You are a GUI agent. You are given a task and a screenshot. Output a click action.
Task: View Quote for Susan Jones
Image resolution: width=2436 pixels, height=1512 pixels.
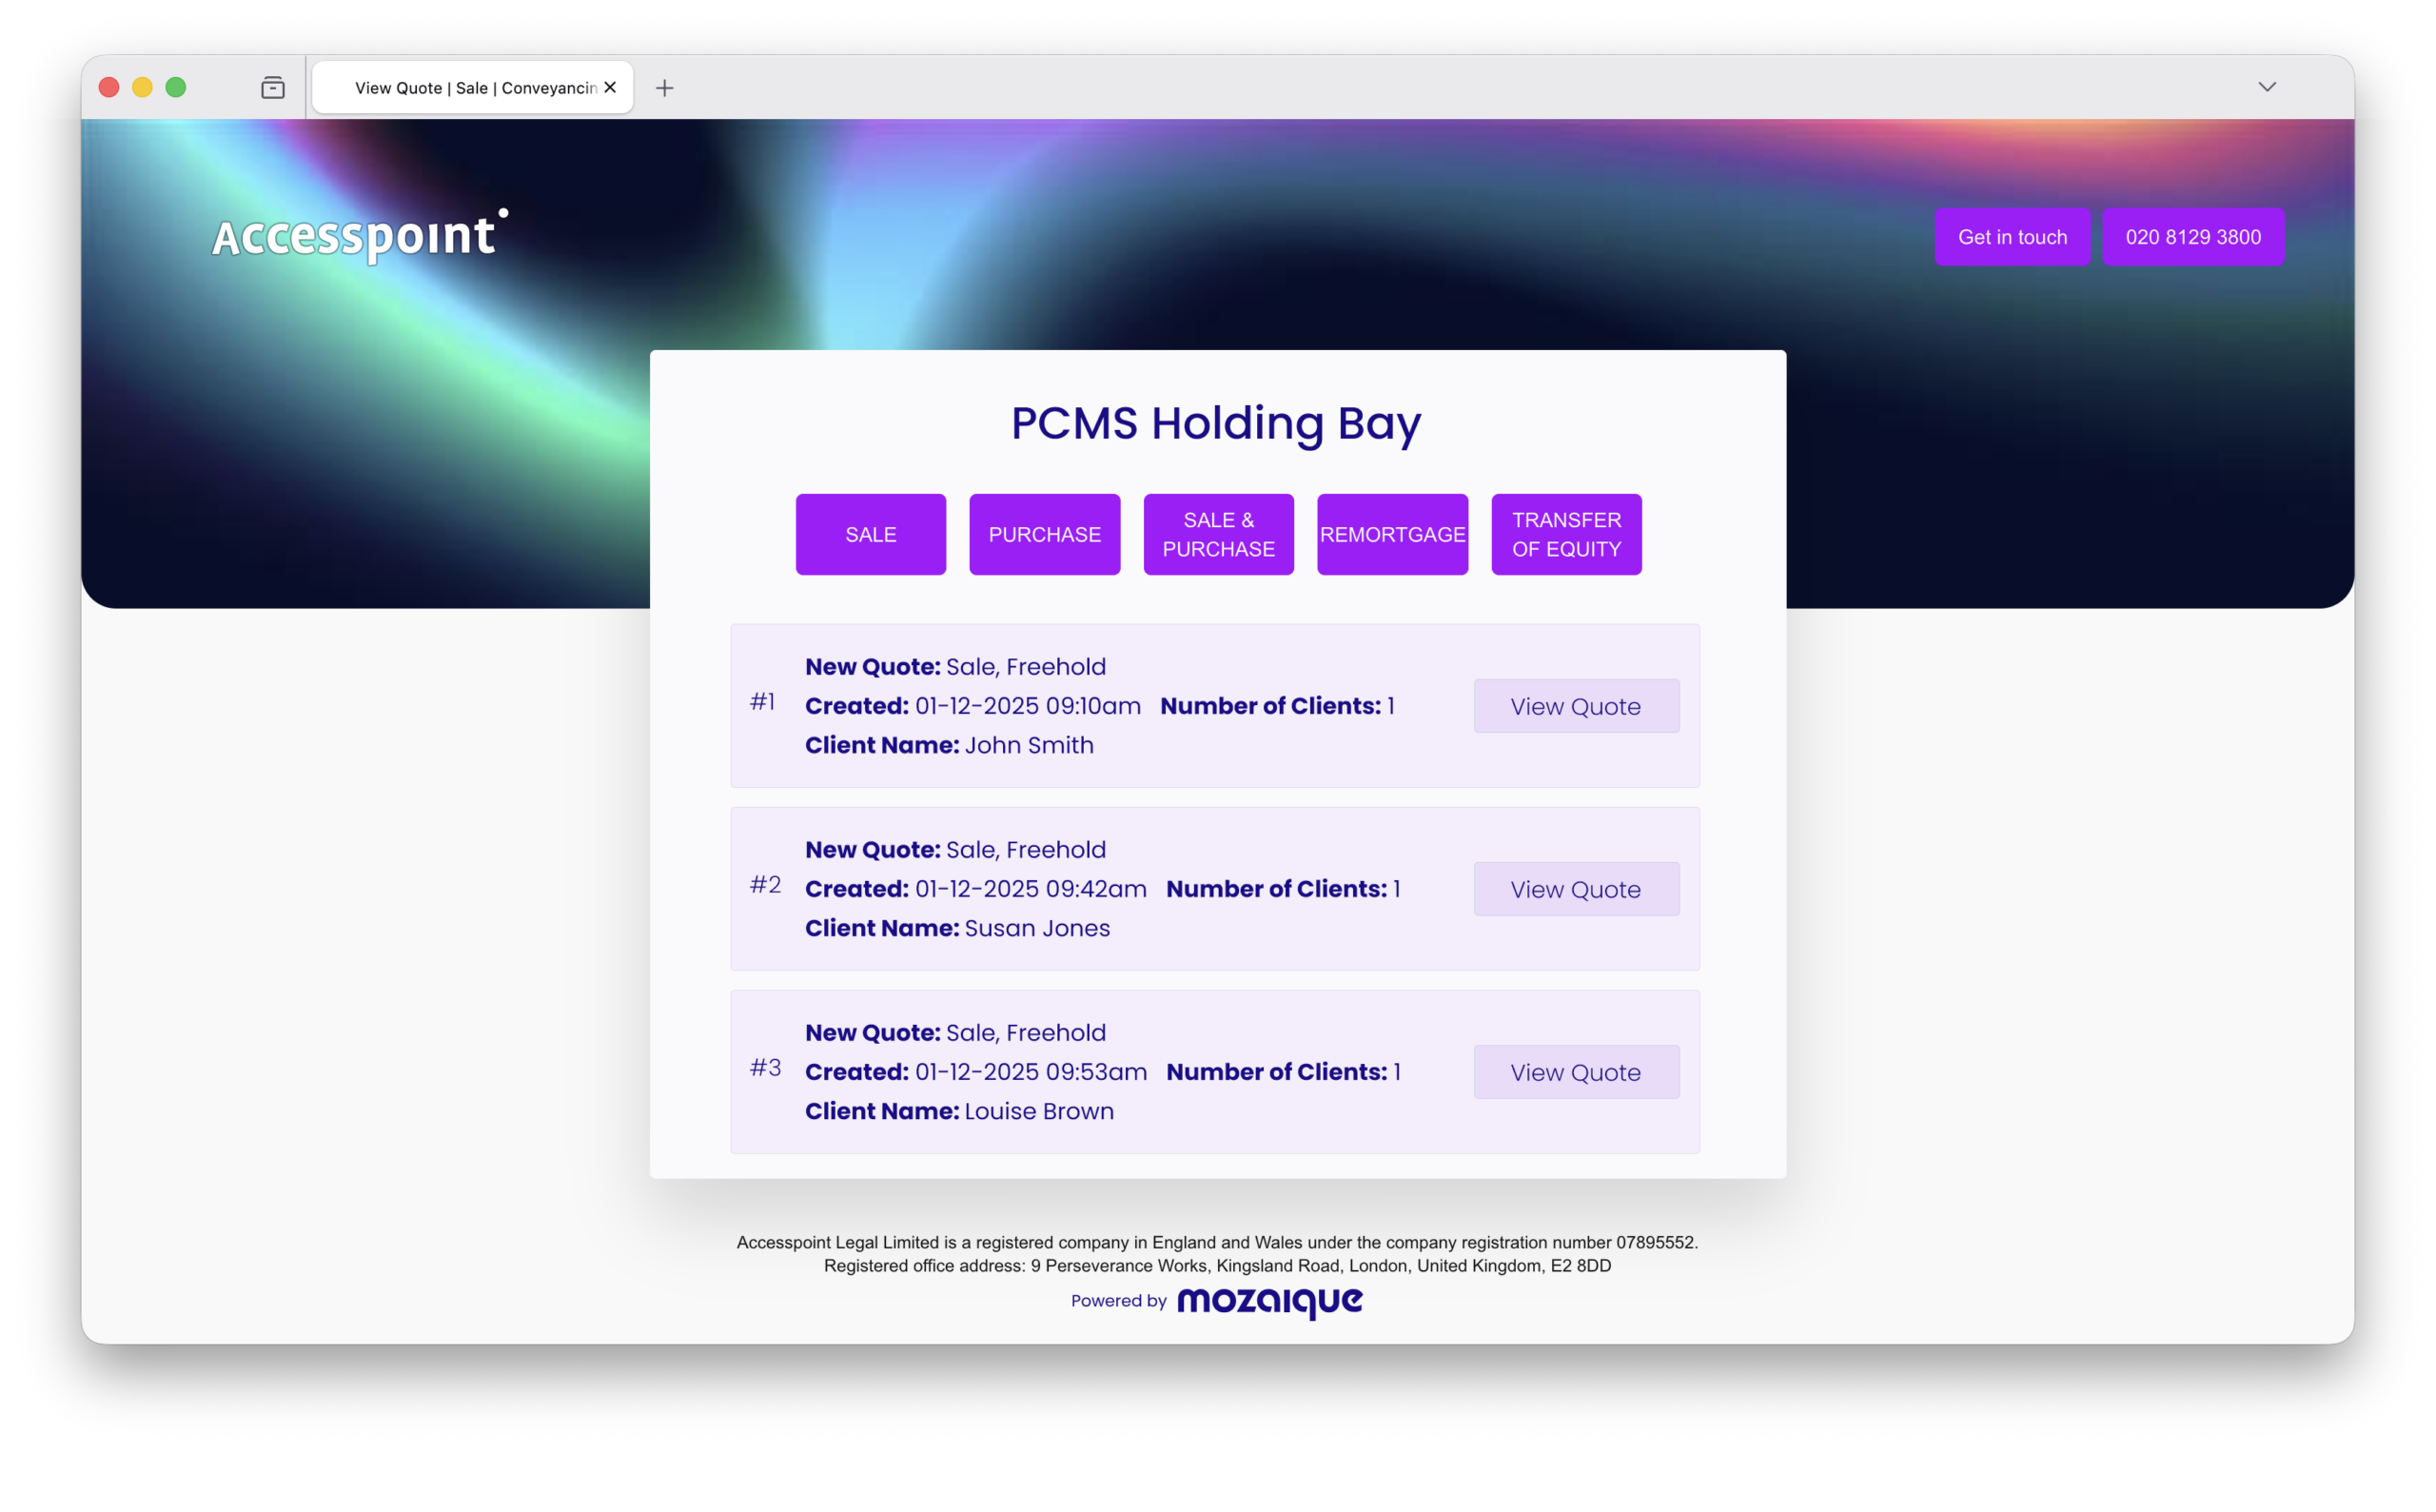point(1575,889)
